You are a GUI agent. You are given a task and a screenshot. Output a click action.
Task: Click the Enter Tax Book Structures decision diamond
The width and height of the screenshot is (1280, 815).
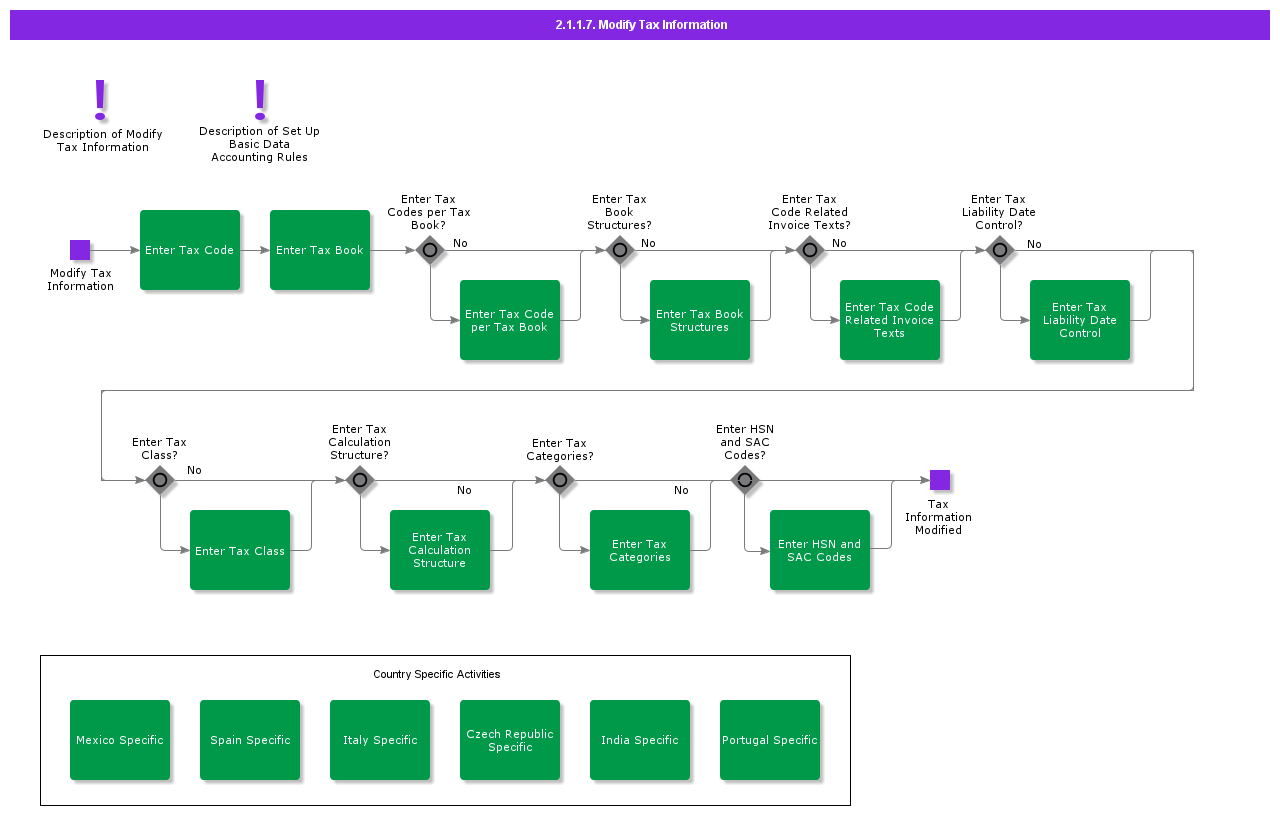[620, 251]
